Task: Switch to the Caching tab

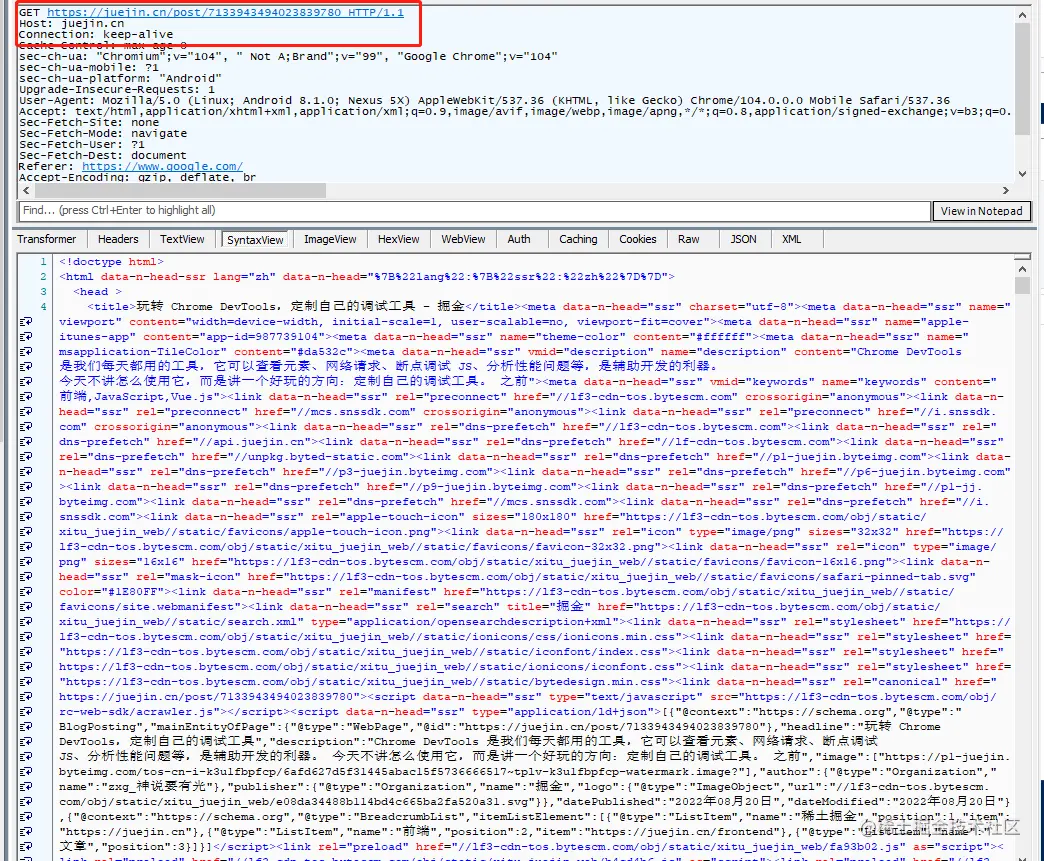Action: [x=578, y=239]
